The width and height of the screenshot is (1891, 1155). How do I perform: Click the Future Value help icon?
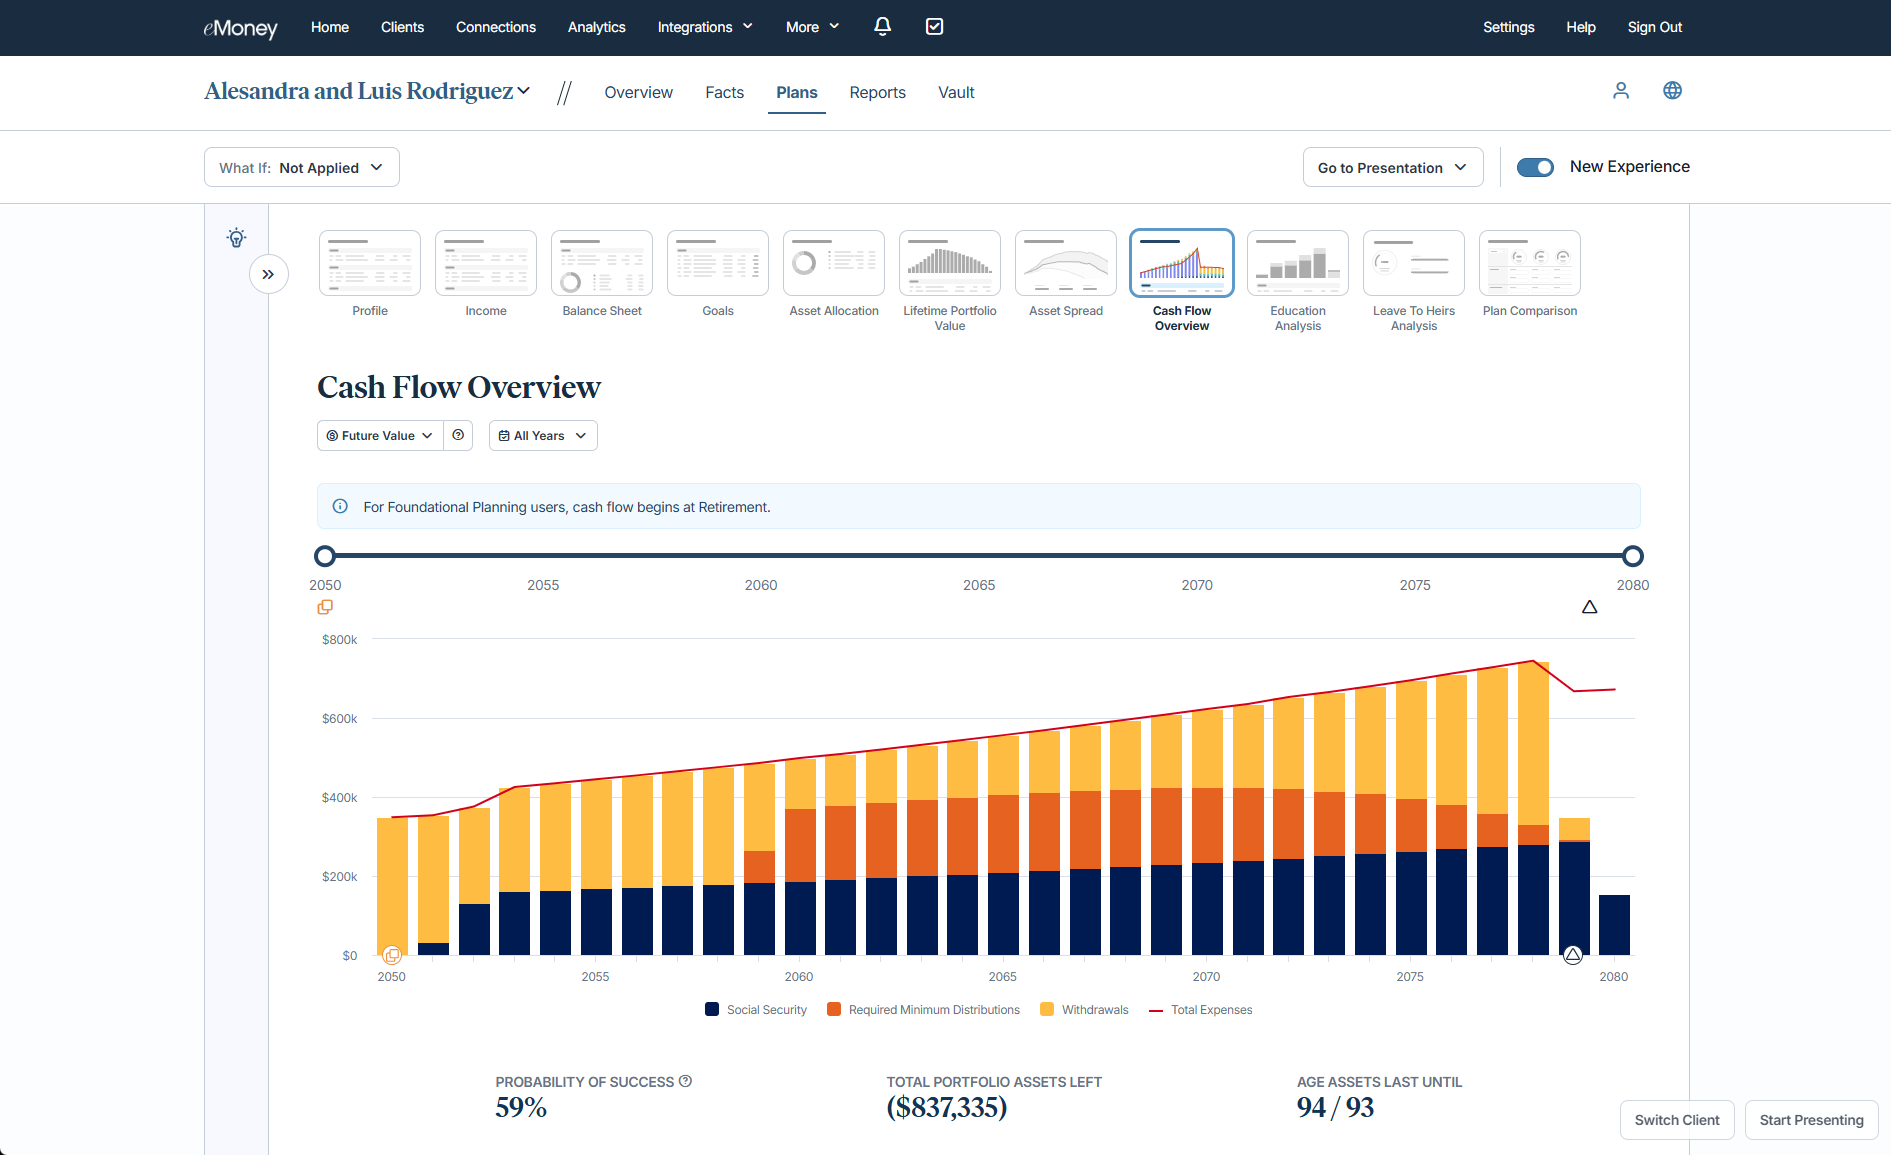click(x=458, y=436)
